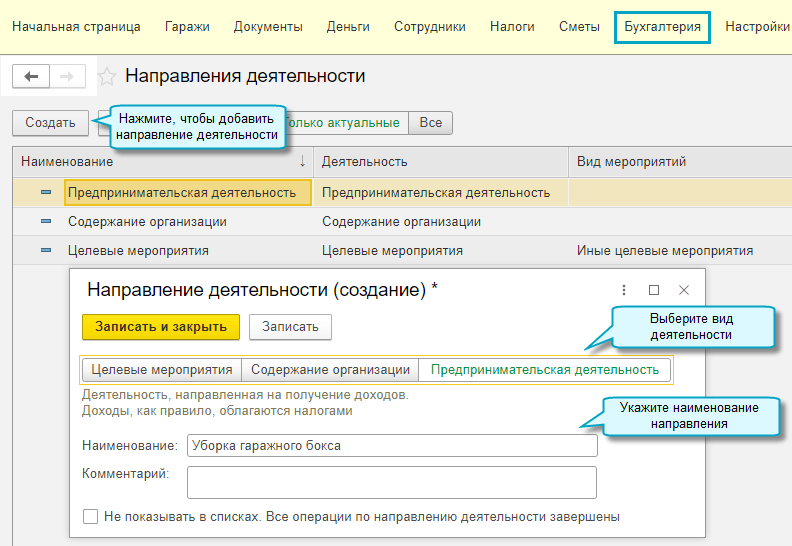Image resolution: width=792 pixels, height=546 pixels.
Task: Open the Бухгалтерия menu section
Action: pyautogui.click(x=661, y=27)
